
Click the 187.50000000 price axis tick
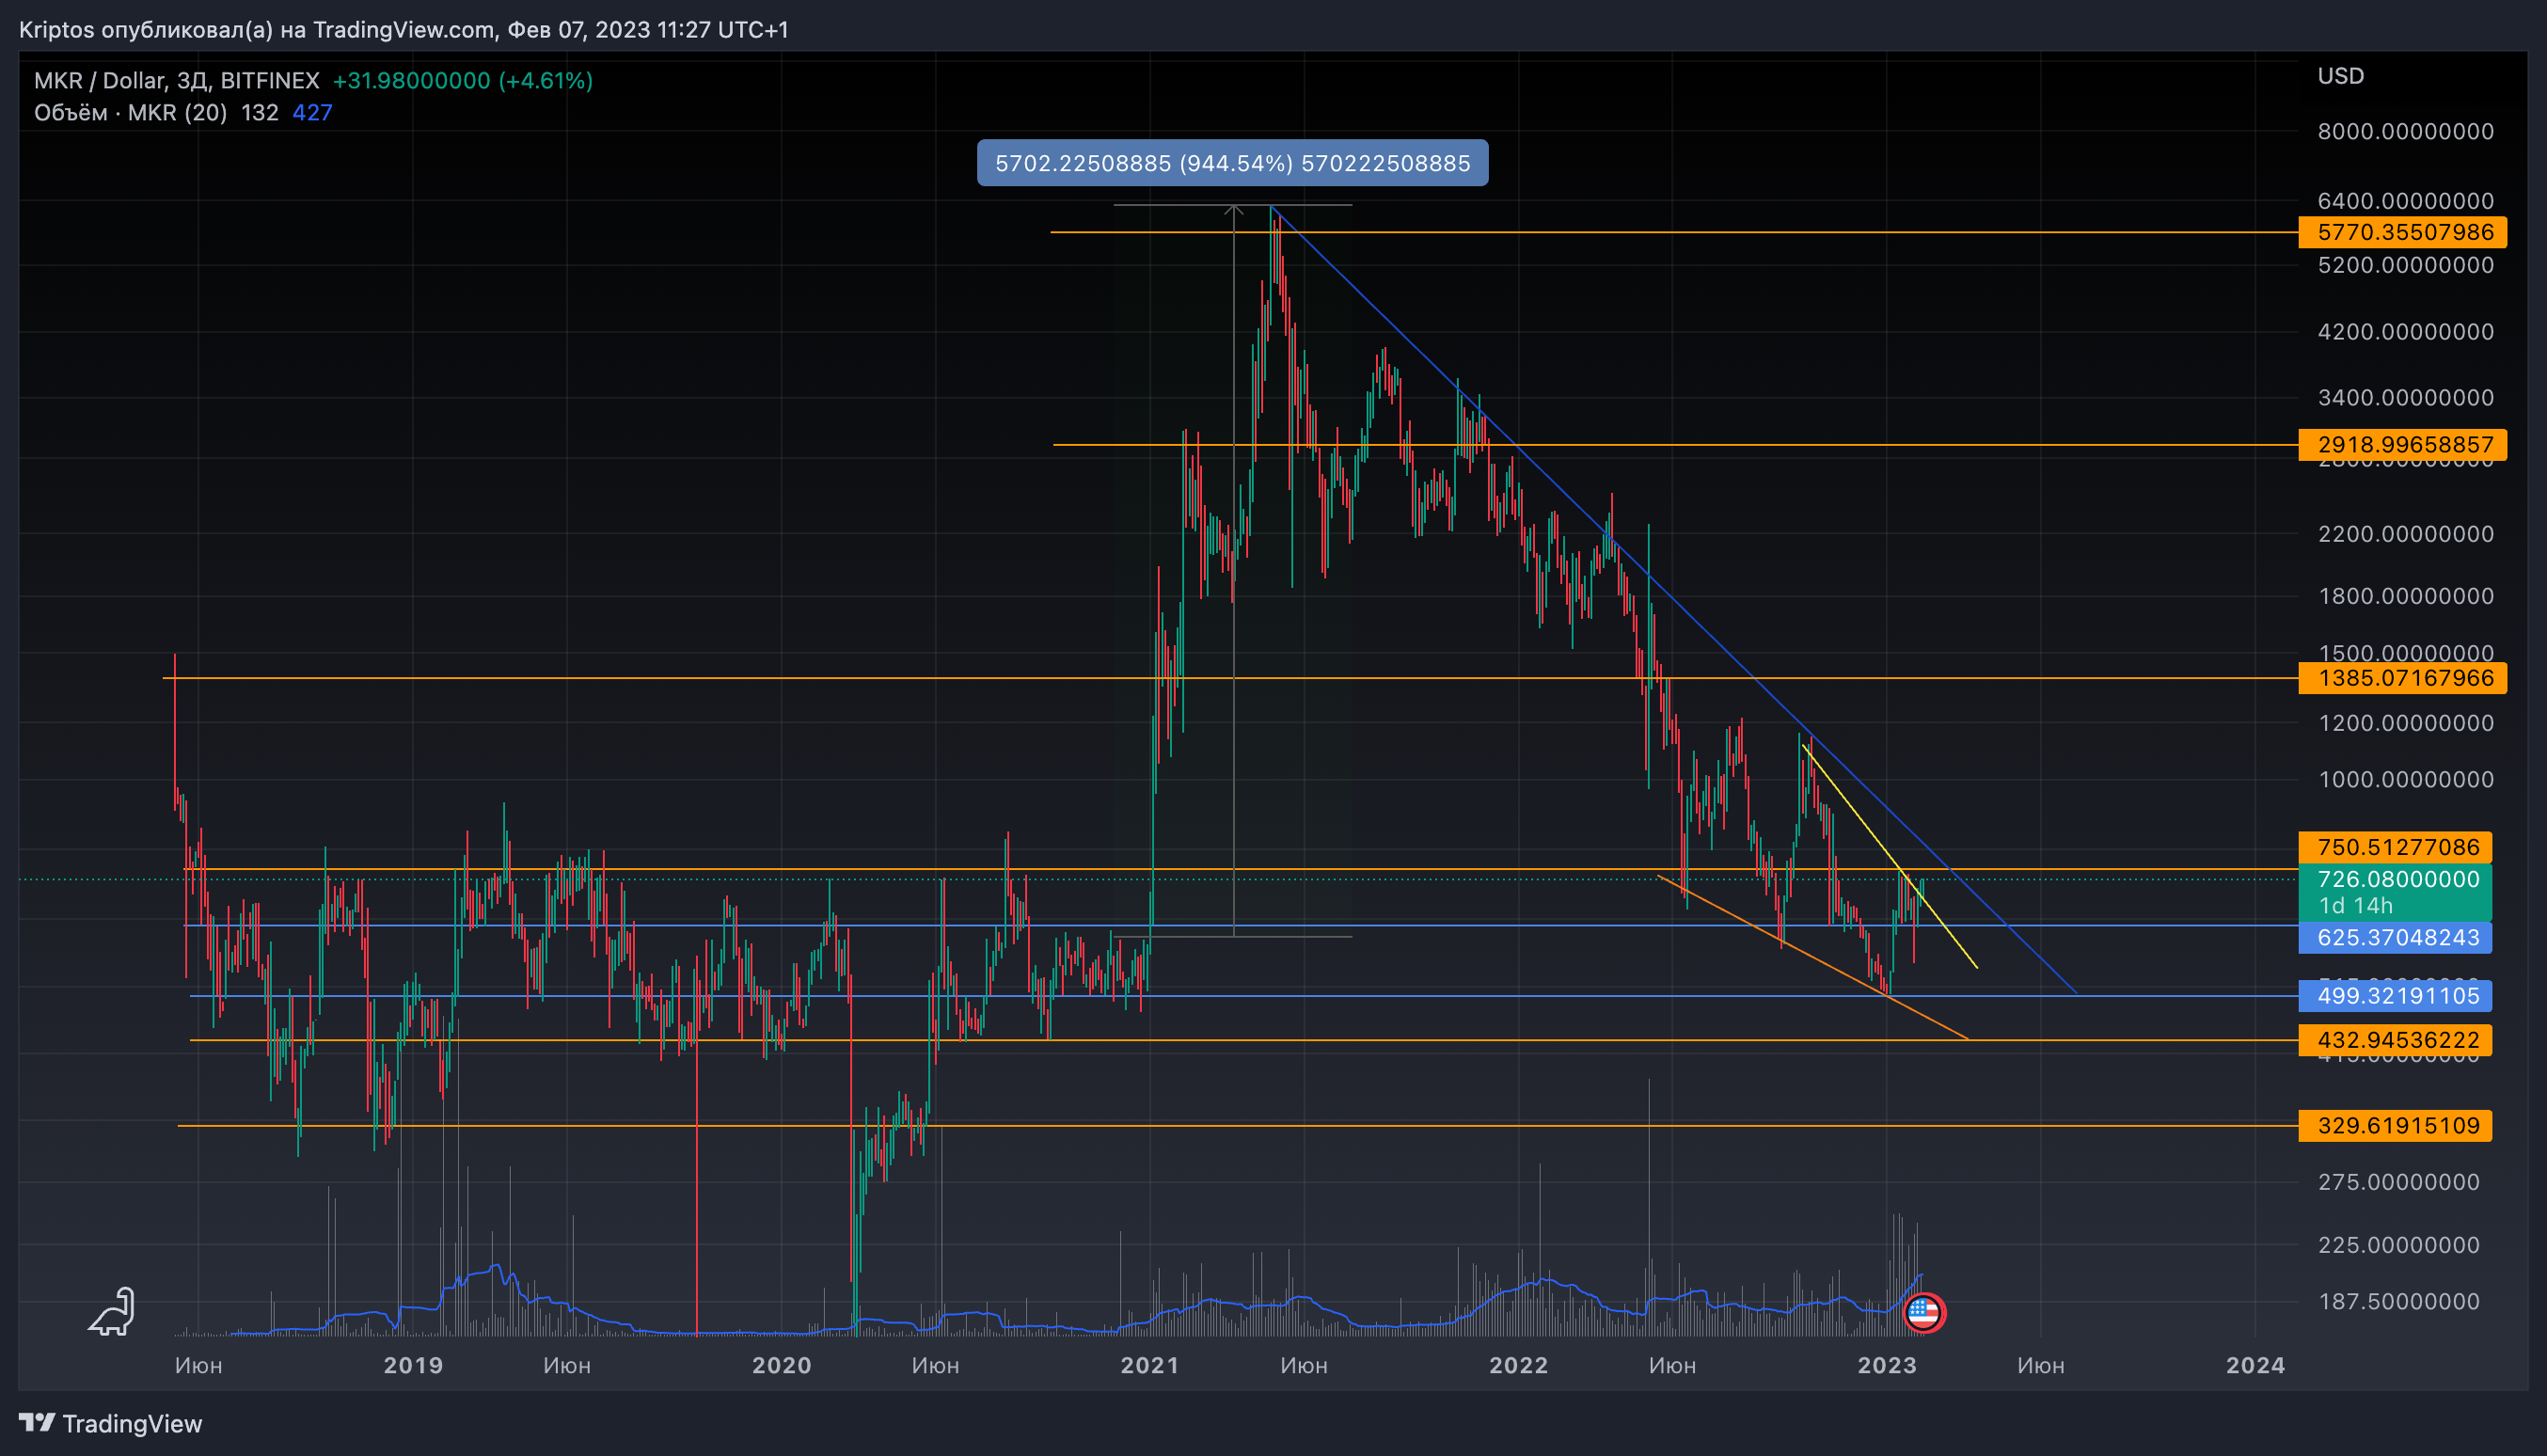pos(2399,1301)
